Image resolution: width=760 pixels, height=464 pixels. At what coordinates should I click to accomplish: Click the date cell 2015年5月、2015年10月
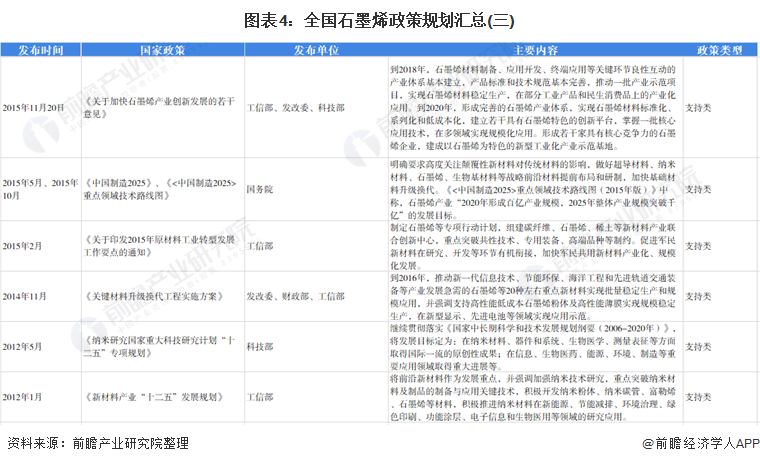pyautogui.click(x=40, y=189)
